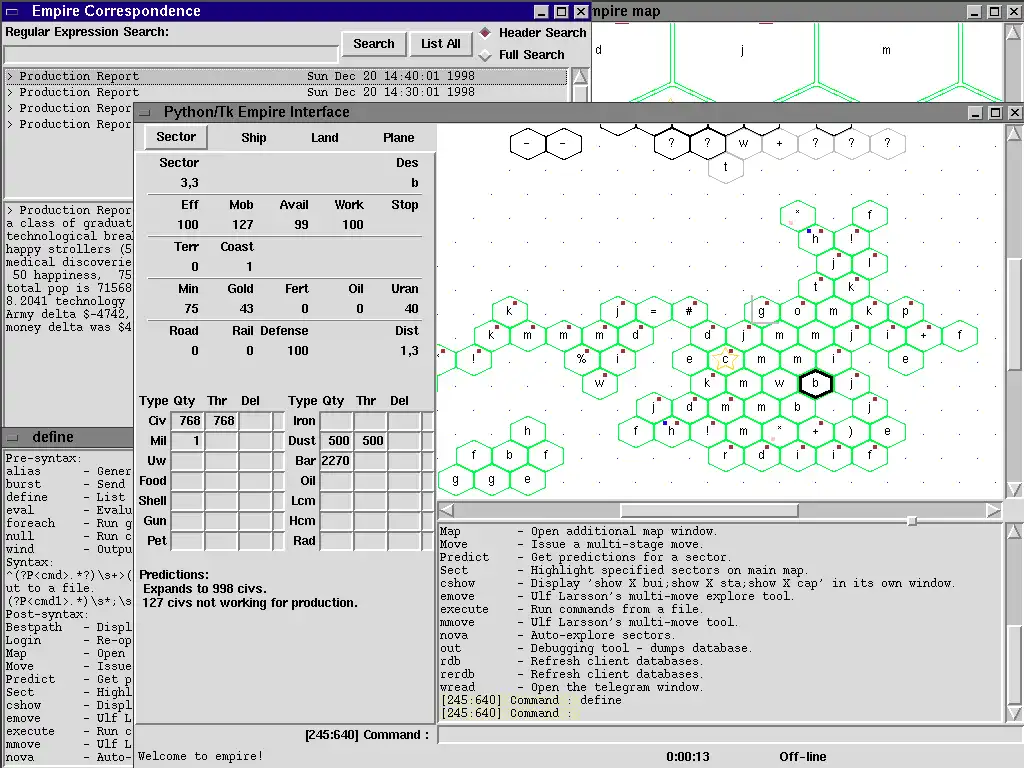This screenshot has width=1024, height=768.
Task: Click the Empire map window scroll up arrow
Action: point(1014,32)
